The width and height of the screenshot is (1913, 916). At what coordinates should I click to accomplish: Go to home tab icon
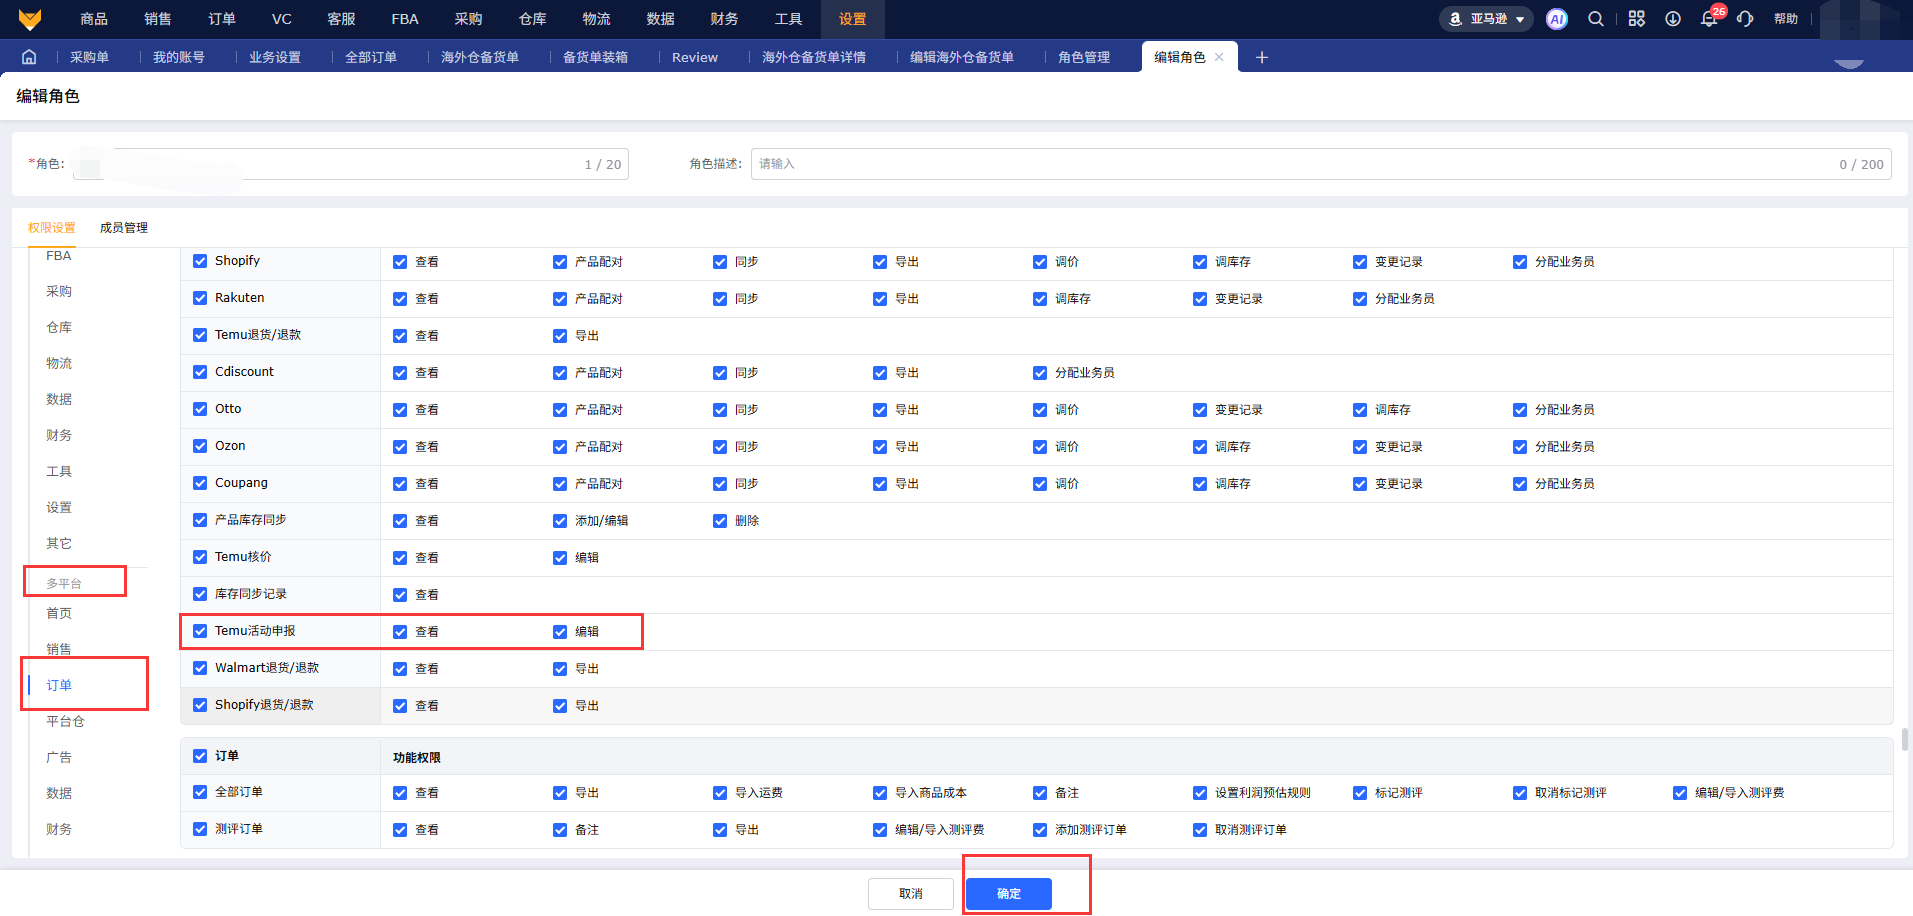tap(29, 57)
